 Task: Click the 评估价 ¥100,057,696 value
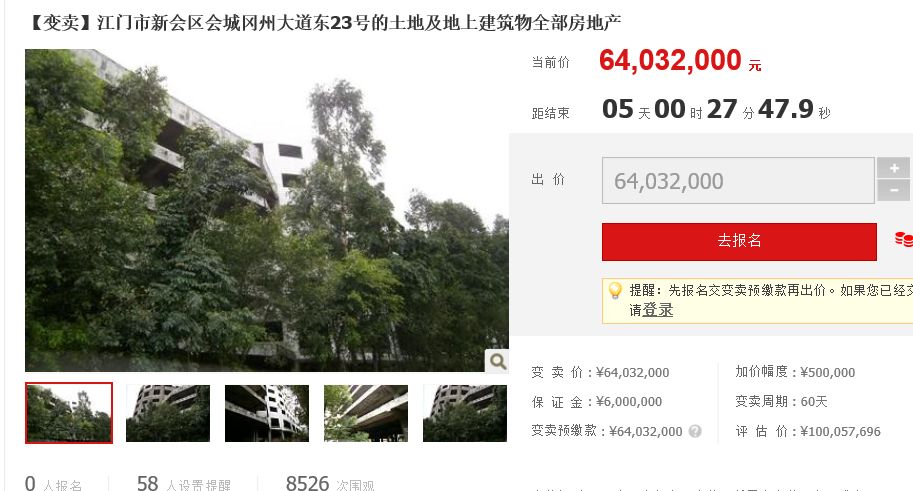(x=840, y=432)
